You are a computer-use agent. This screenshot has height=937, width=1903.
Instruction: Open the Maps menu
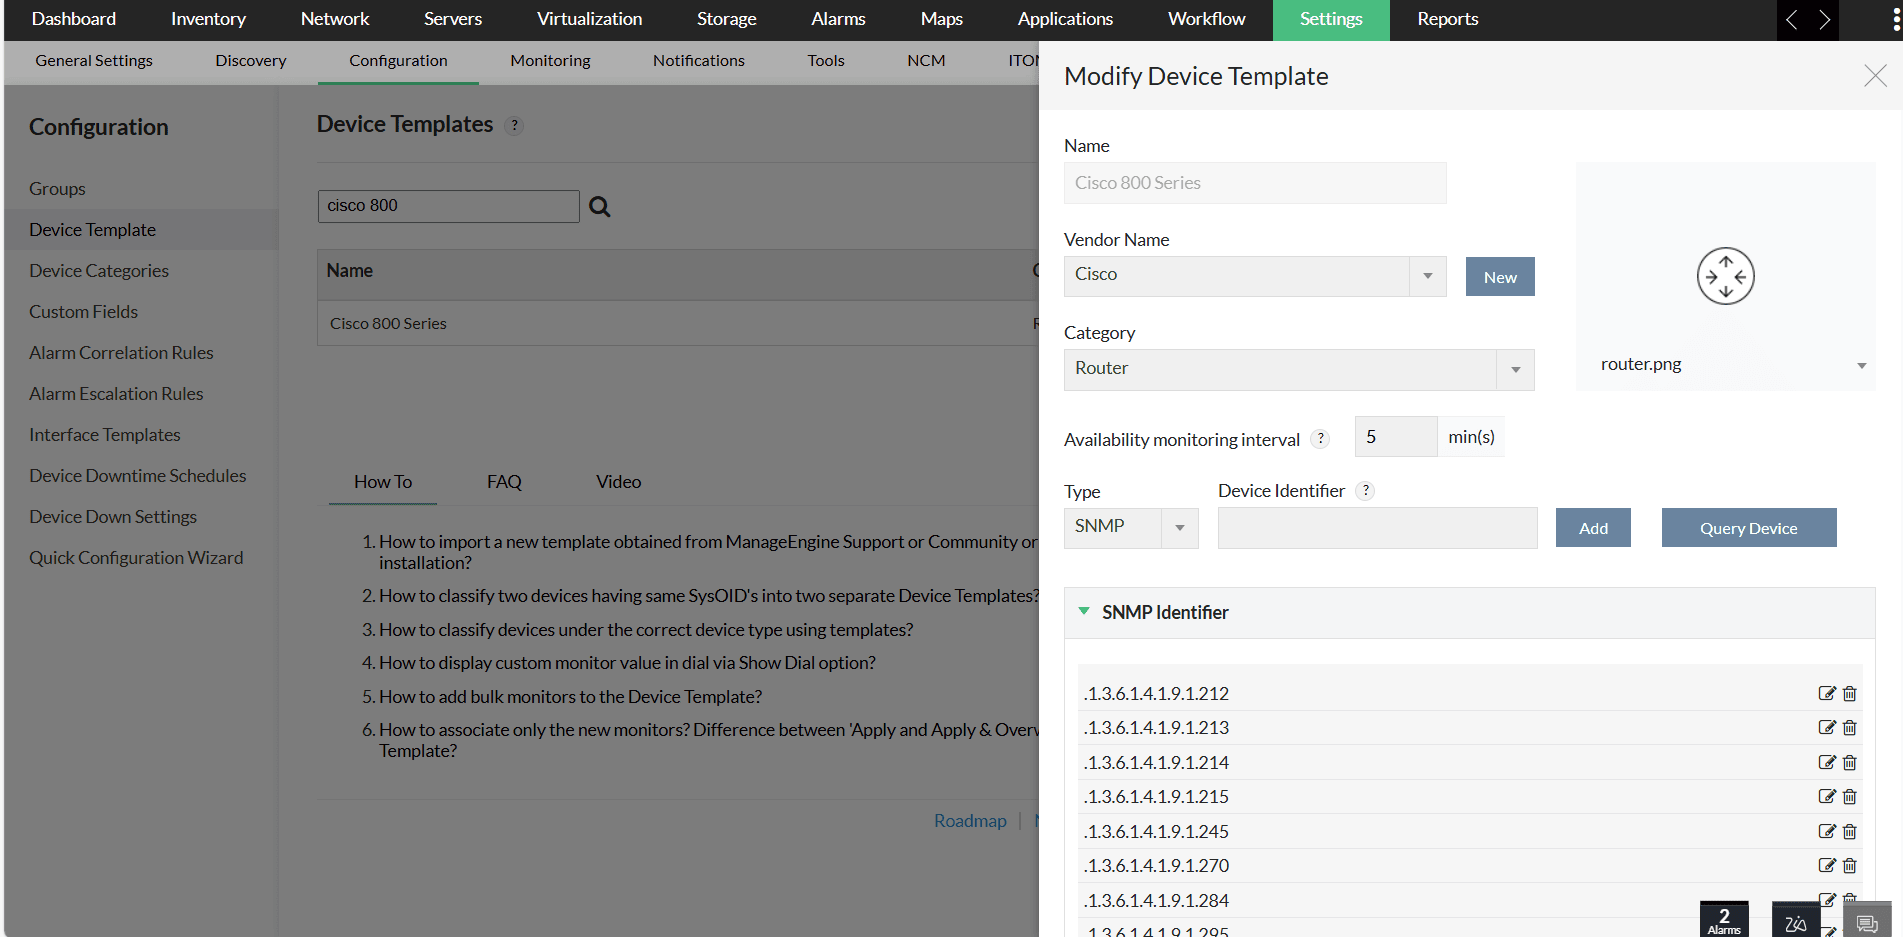(x=942, y=19)
